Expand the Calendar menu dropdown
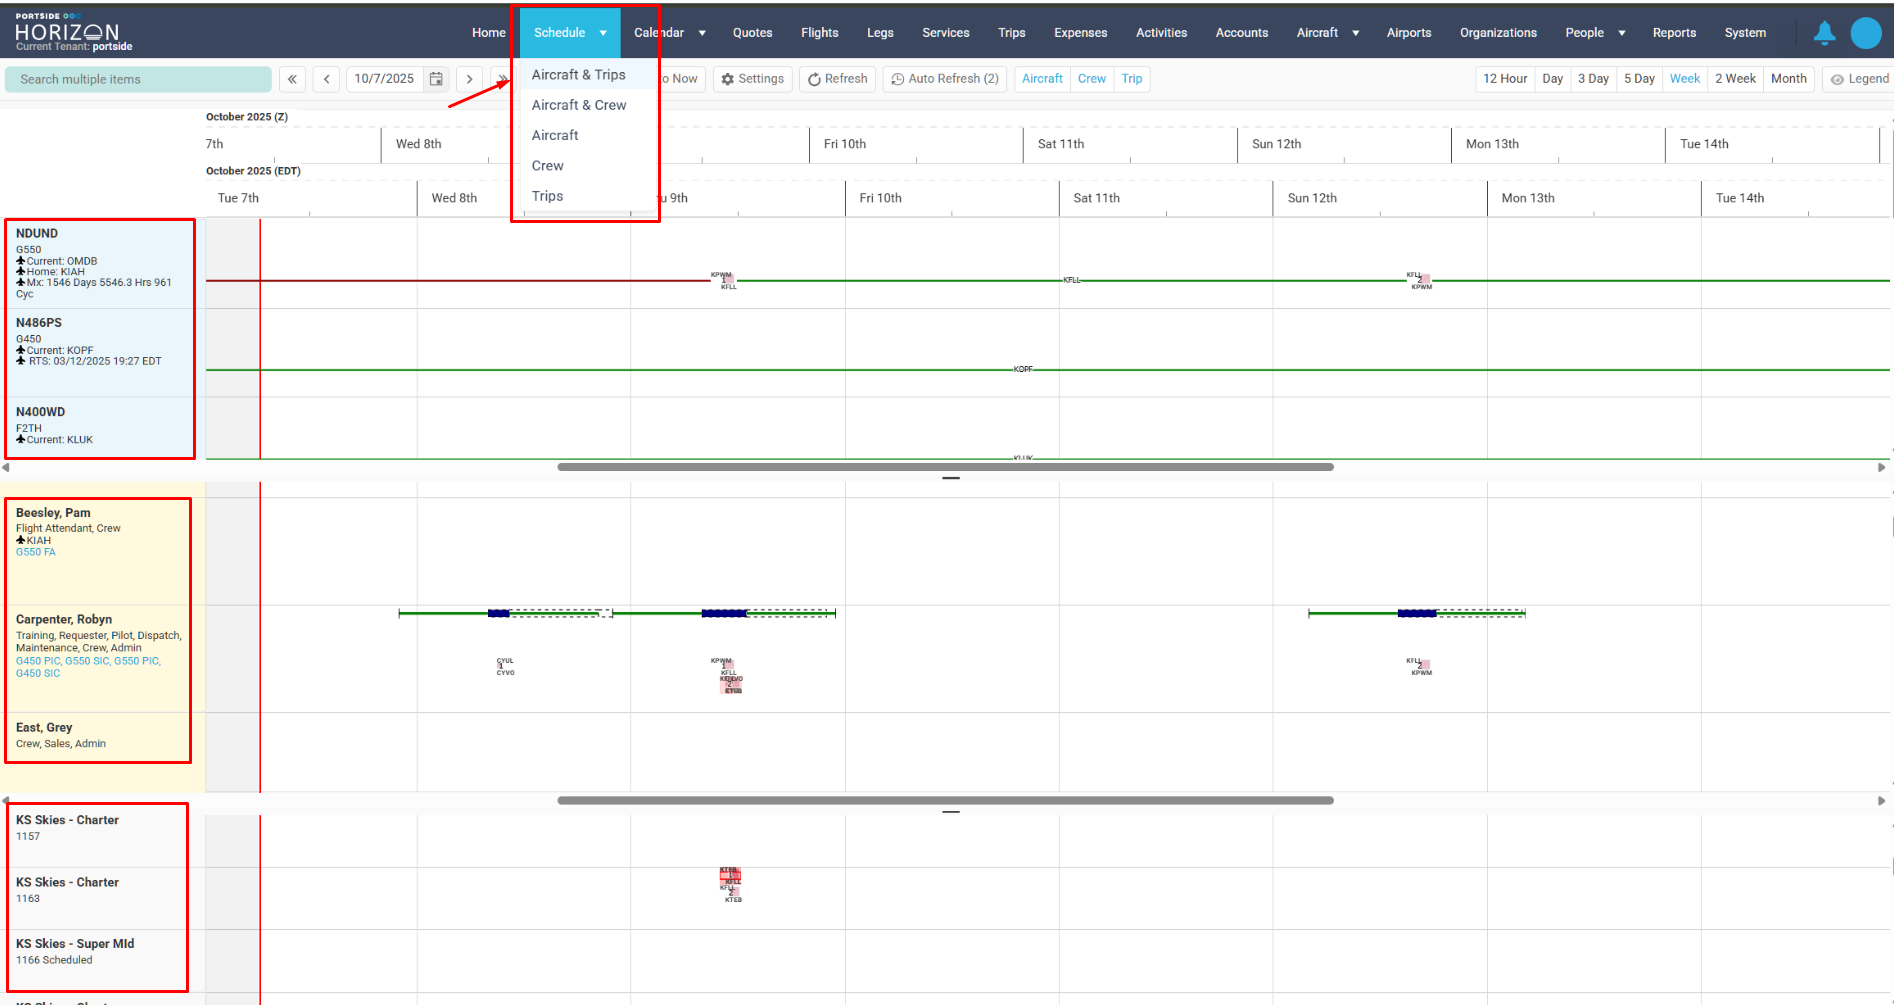 pyautogui.click(x=702, y=33)
